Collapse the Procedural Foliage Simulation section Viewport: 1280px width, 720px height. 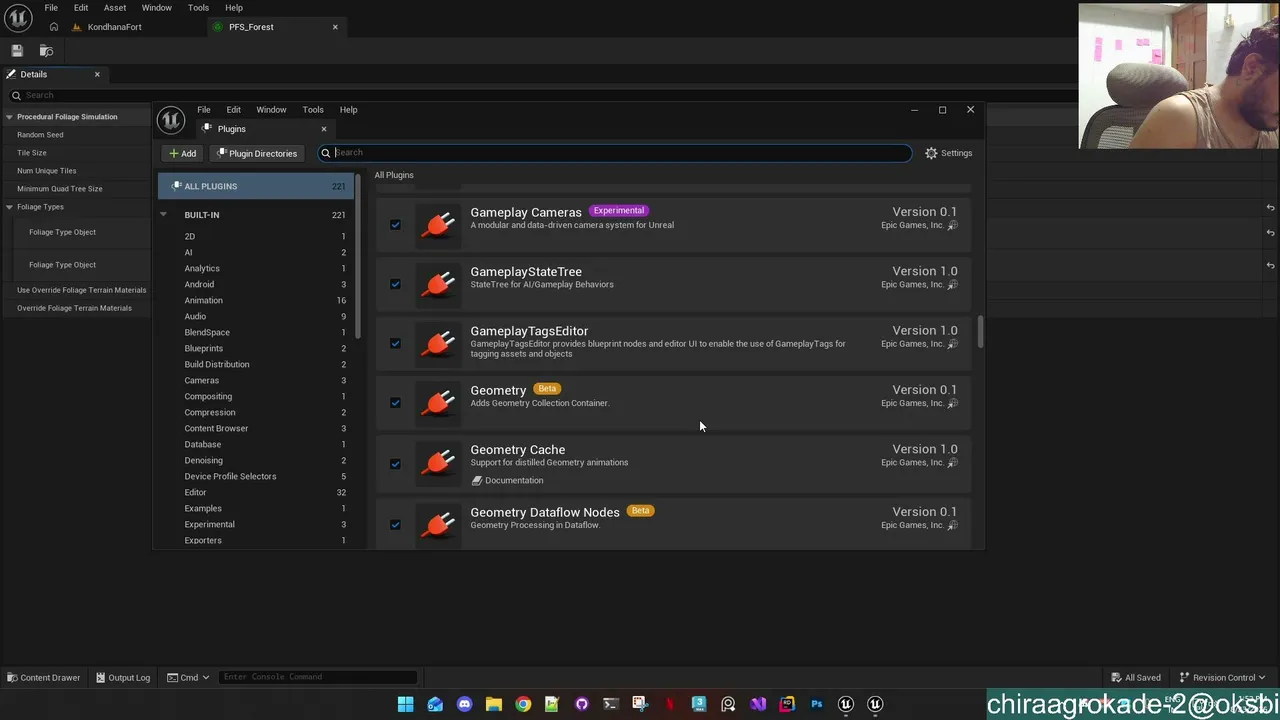pyautogui.click(x=9, y=117)
